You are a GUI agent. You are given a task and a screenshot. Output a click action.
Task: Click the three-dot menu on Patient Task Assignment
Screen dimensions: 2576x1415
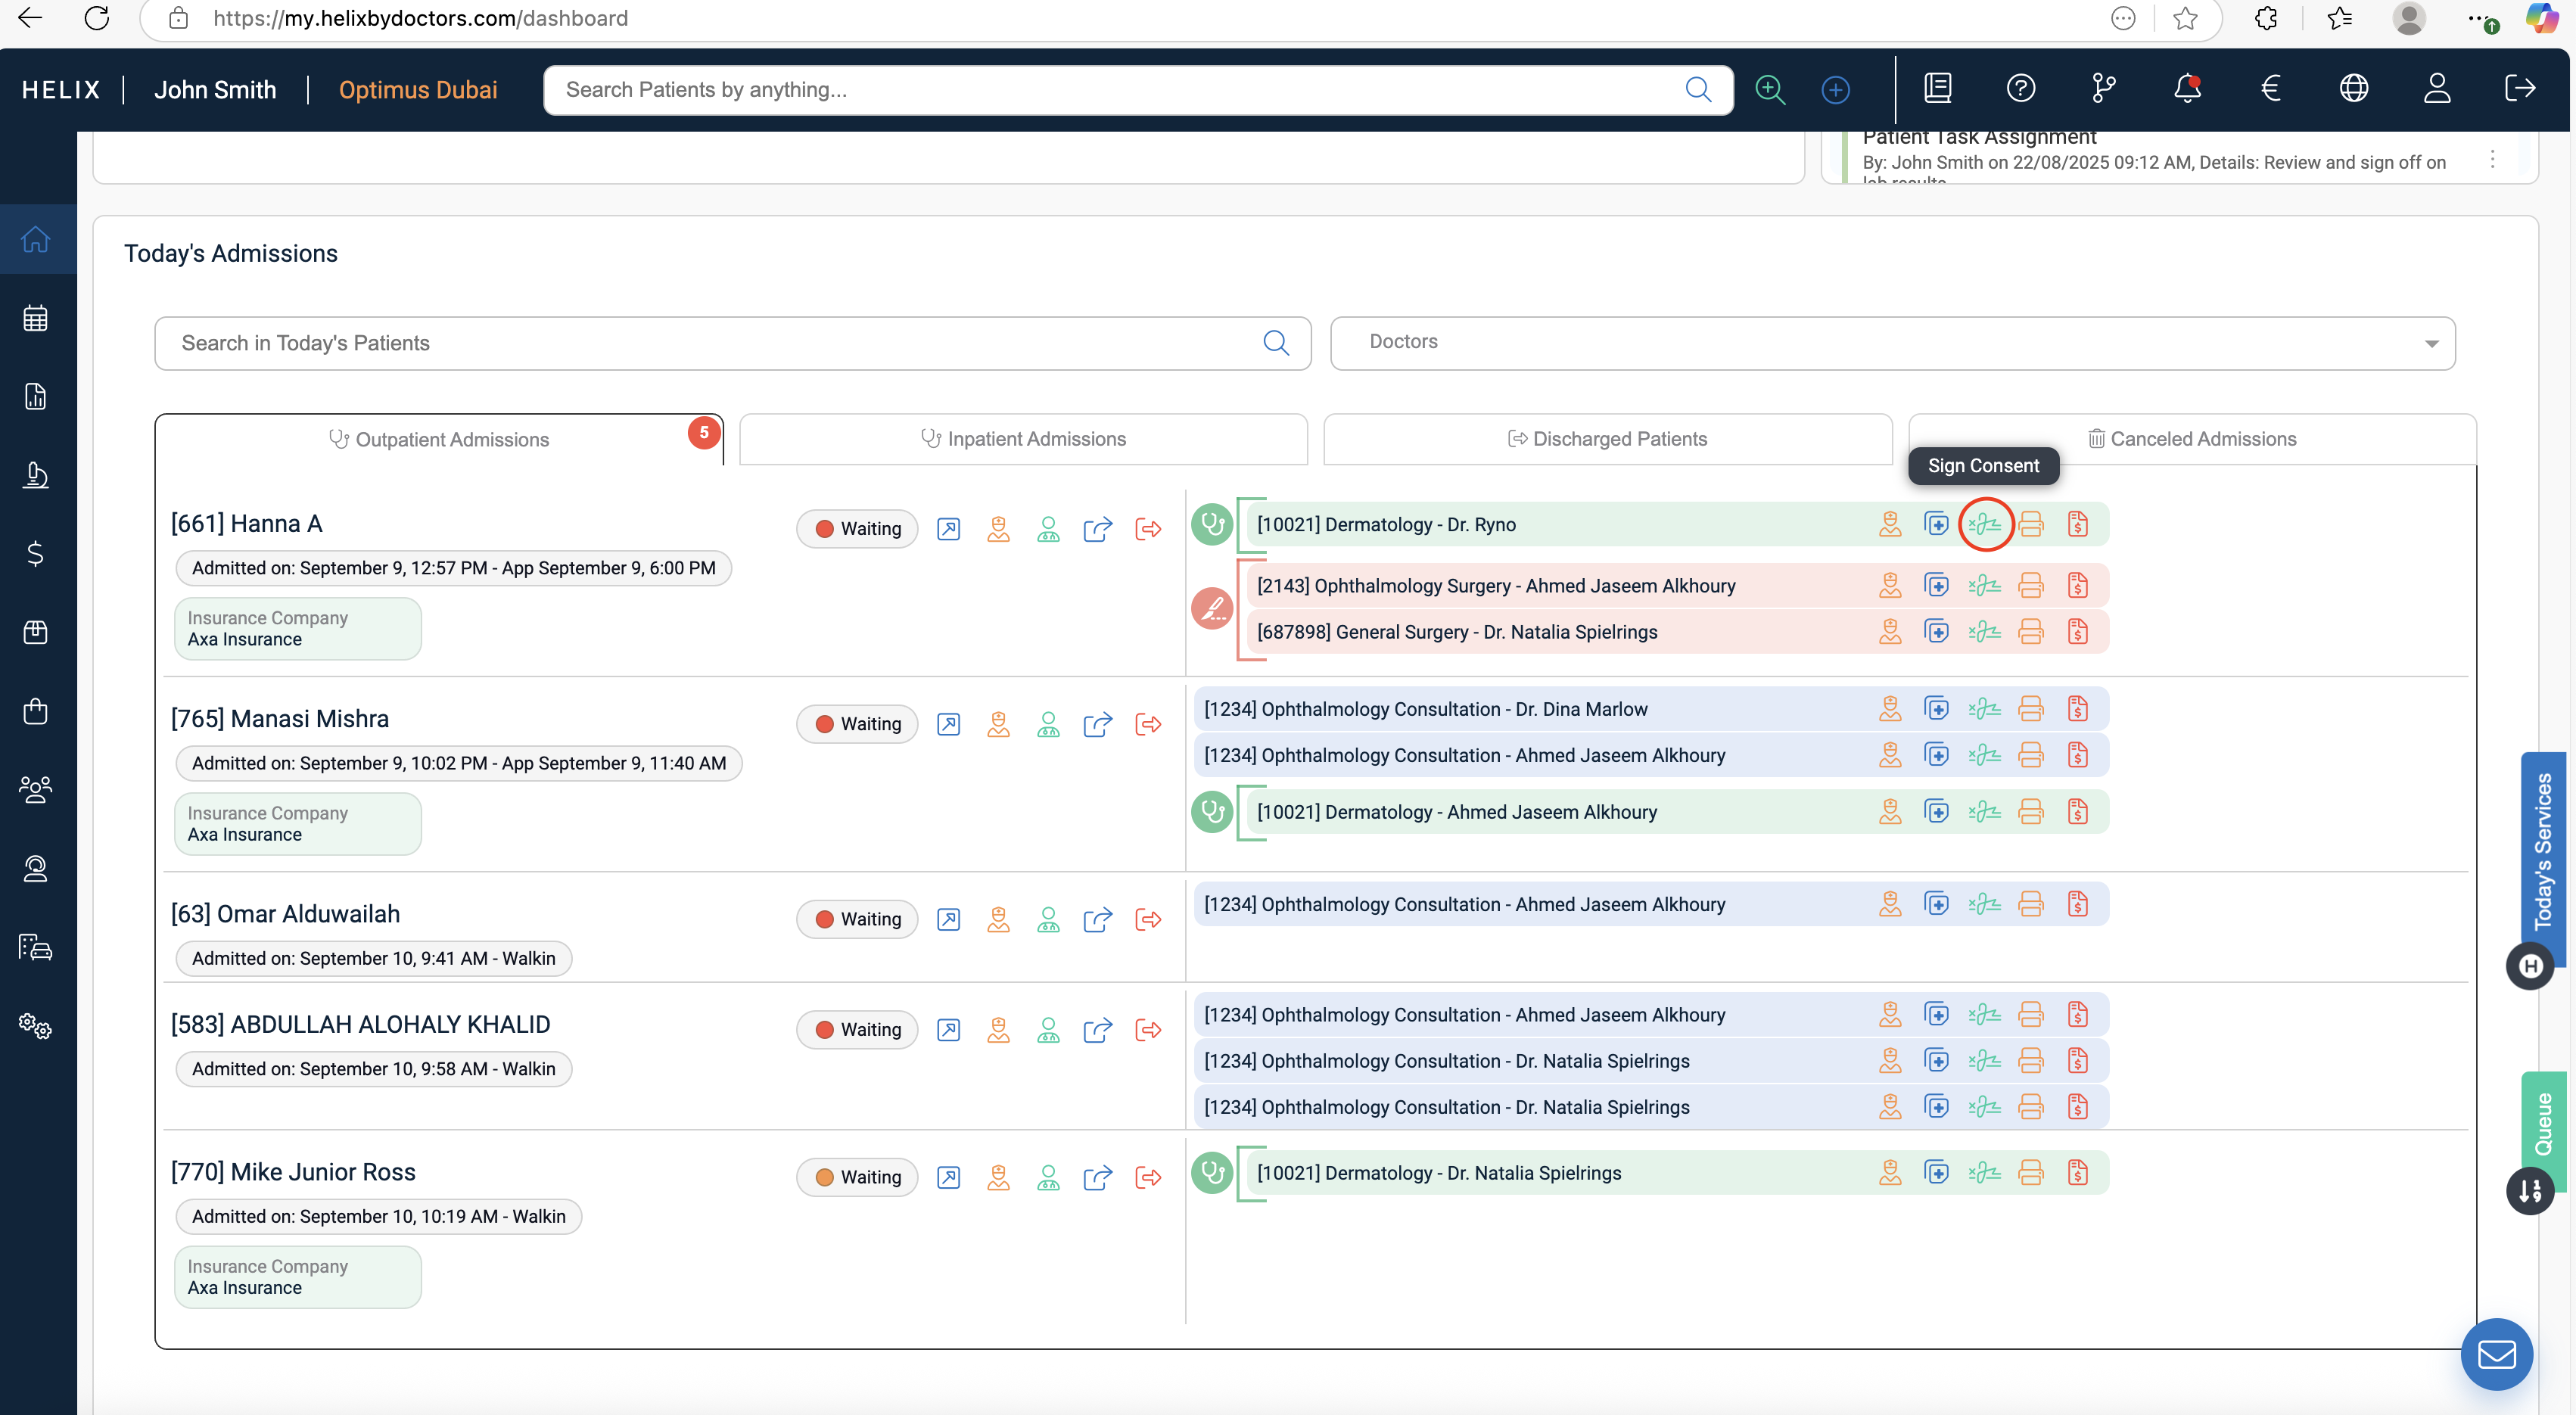[2492, 160]
